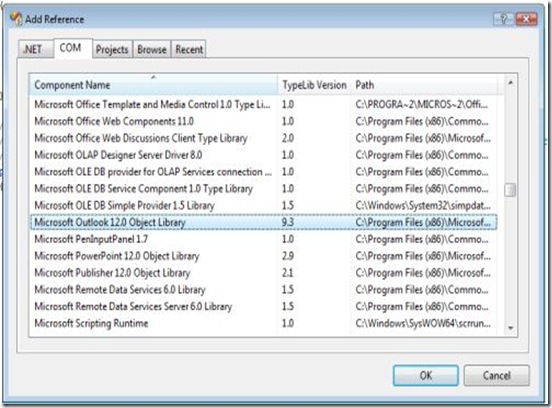Select Microsoft PenInputPanel 1.7

263,239
